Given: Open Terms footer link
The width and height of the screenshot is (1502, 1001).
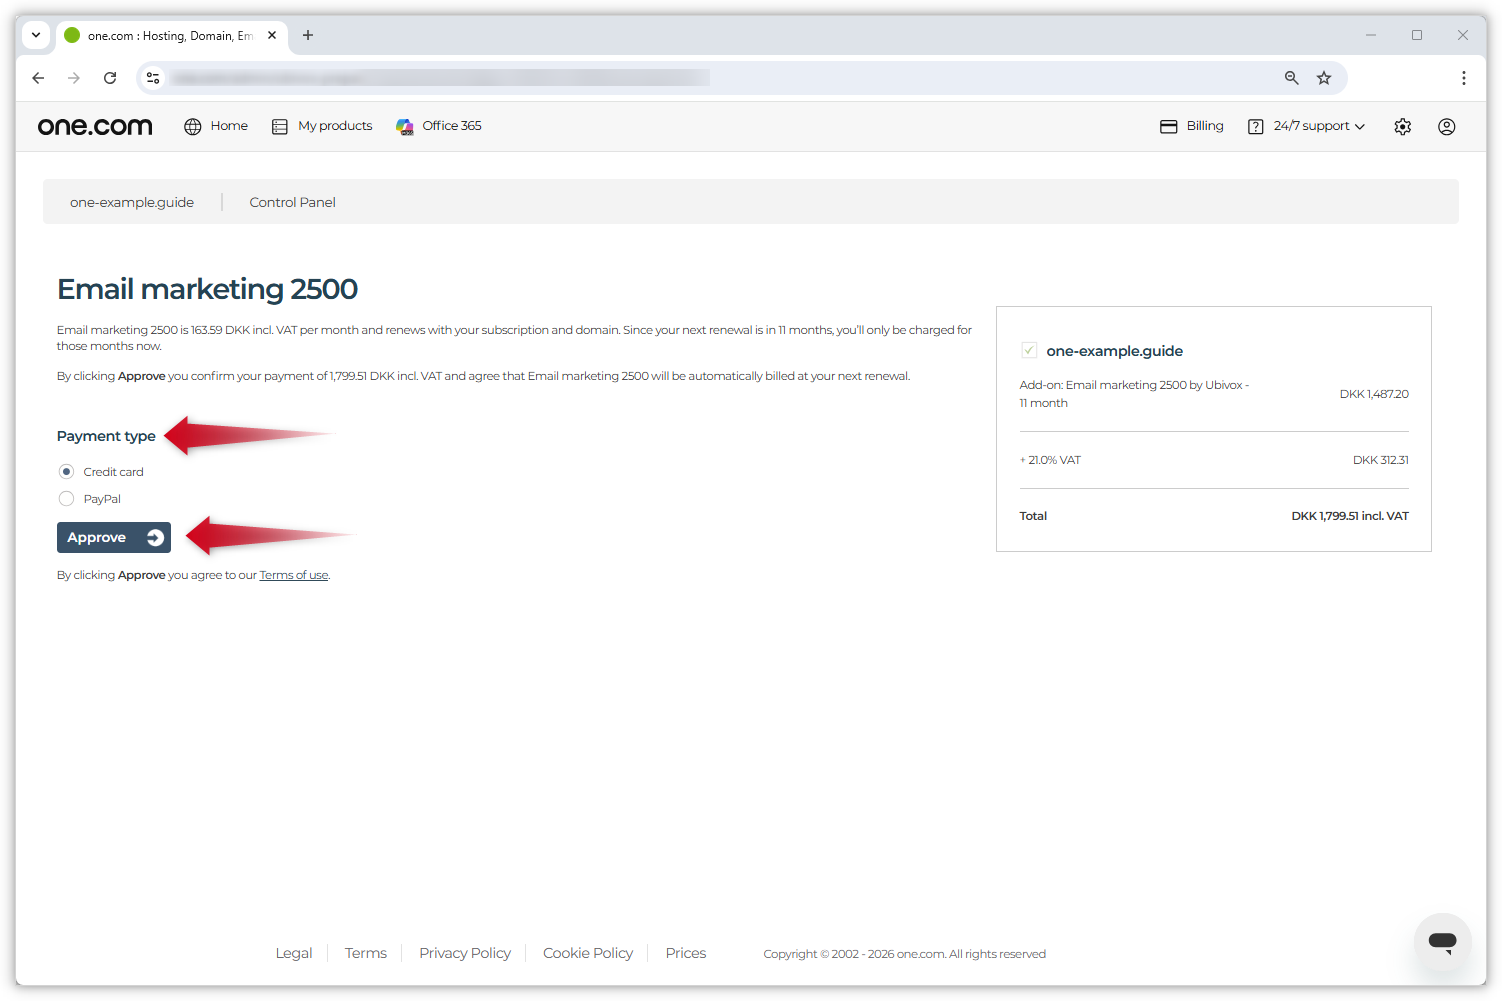Looking at the screenshot, I should [x=366, y=953].
